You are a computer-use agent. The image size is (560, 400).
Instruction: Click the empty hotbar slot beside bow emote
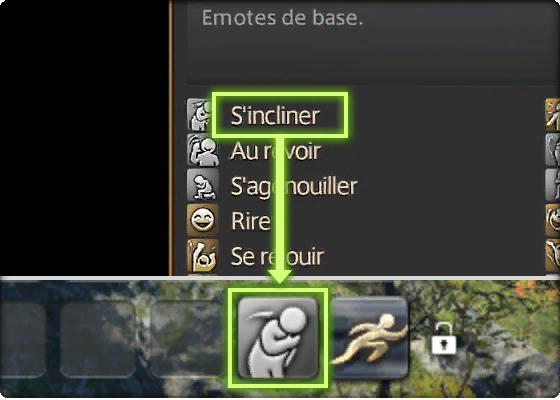pos(188,339)
